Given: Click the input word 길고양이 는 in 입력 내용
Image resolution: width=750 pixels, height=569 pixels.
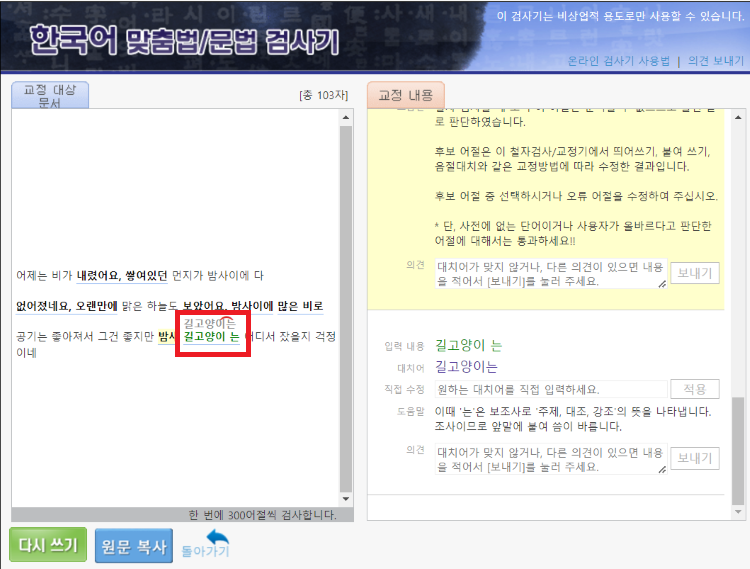Looking at the screenshot, I should coord(468,345).
